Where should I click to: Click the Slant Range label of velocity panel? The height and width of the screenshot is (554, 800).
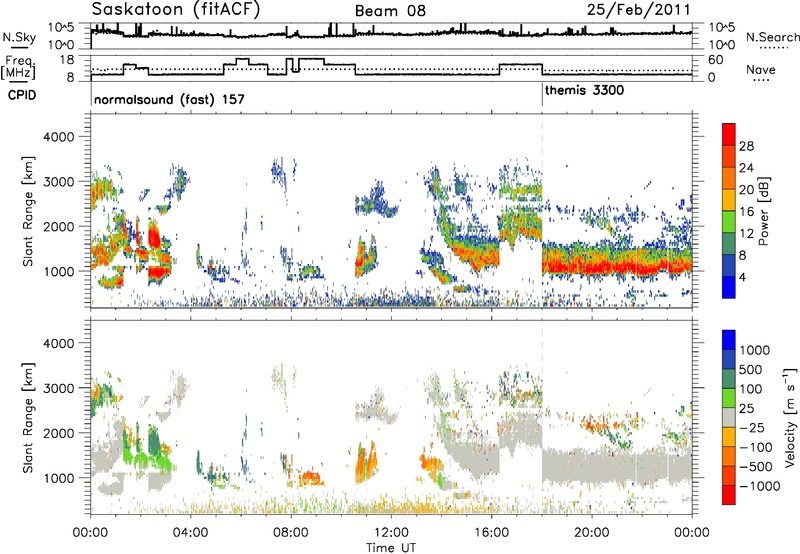tap(29, 417)
